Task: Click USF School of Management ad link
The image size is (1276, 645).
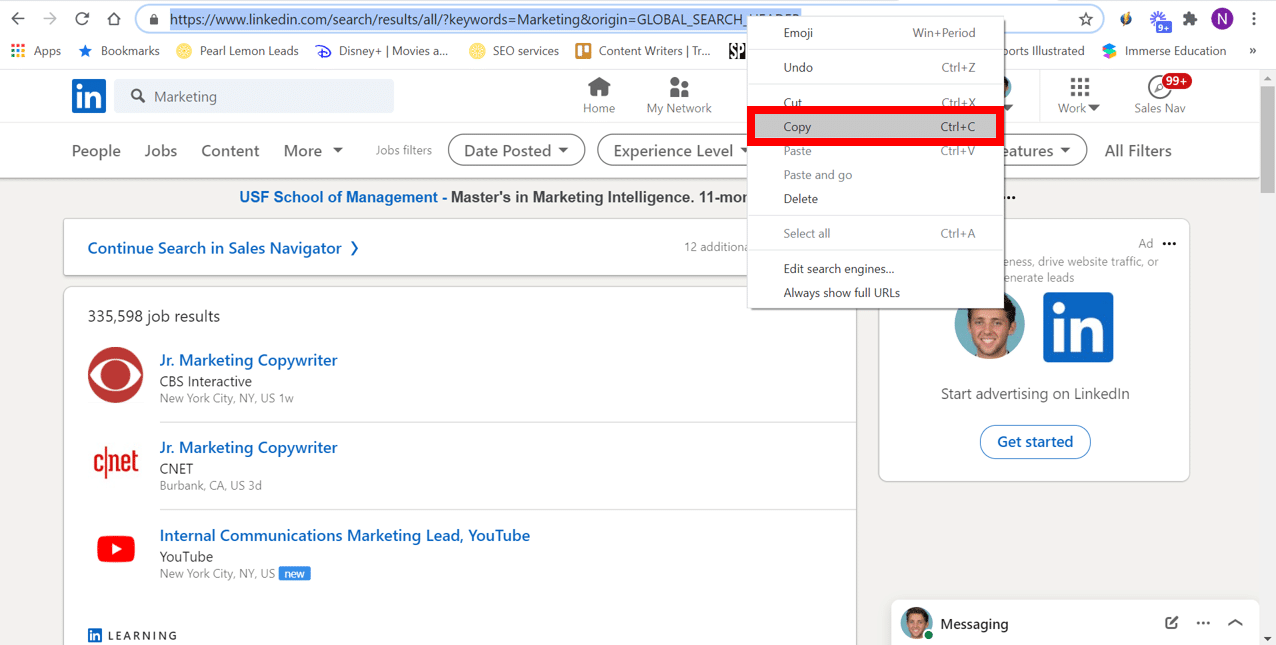Action: point(344,197)
